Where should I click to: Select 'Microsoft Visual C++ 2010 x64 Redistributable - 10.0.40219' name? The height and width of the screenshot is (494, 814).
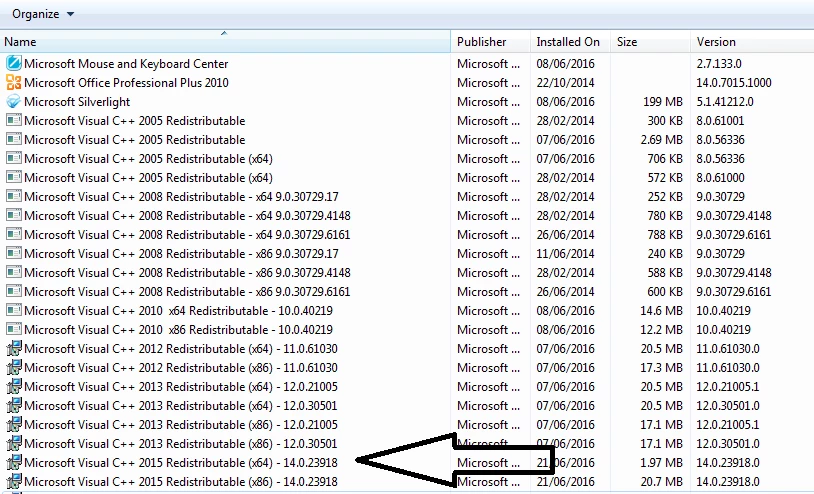(178, 310)
